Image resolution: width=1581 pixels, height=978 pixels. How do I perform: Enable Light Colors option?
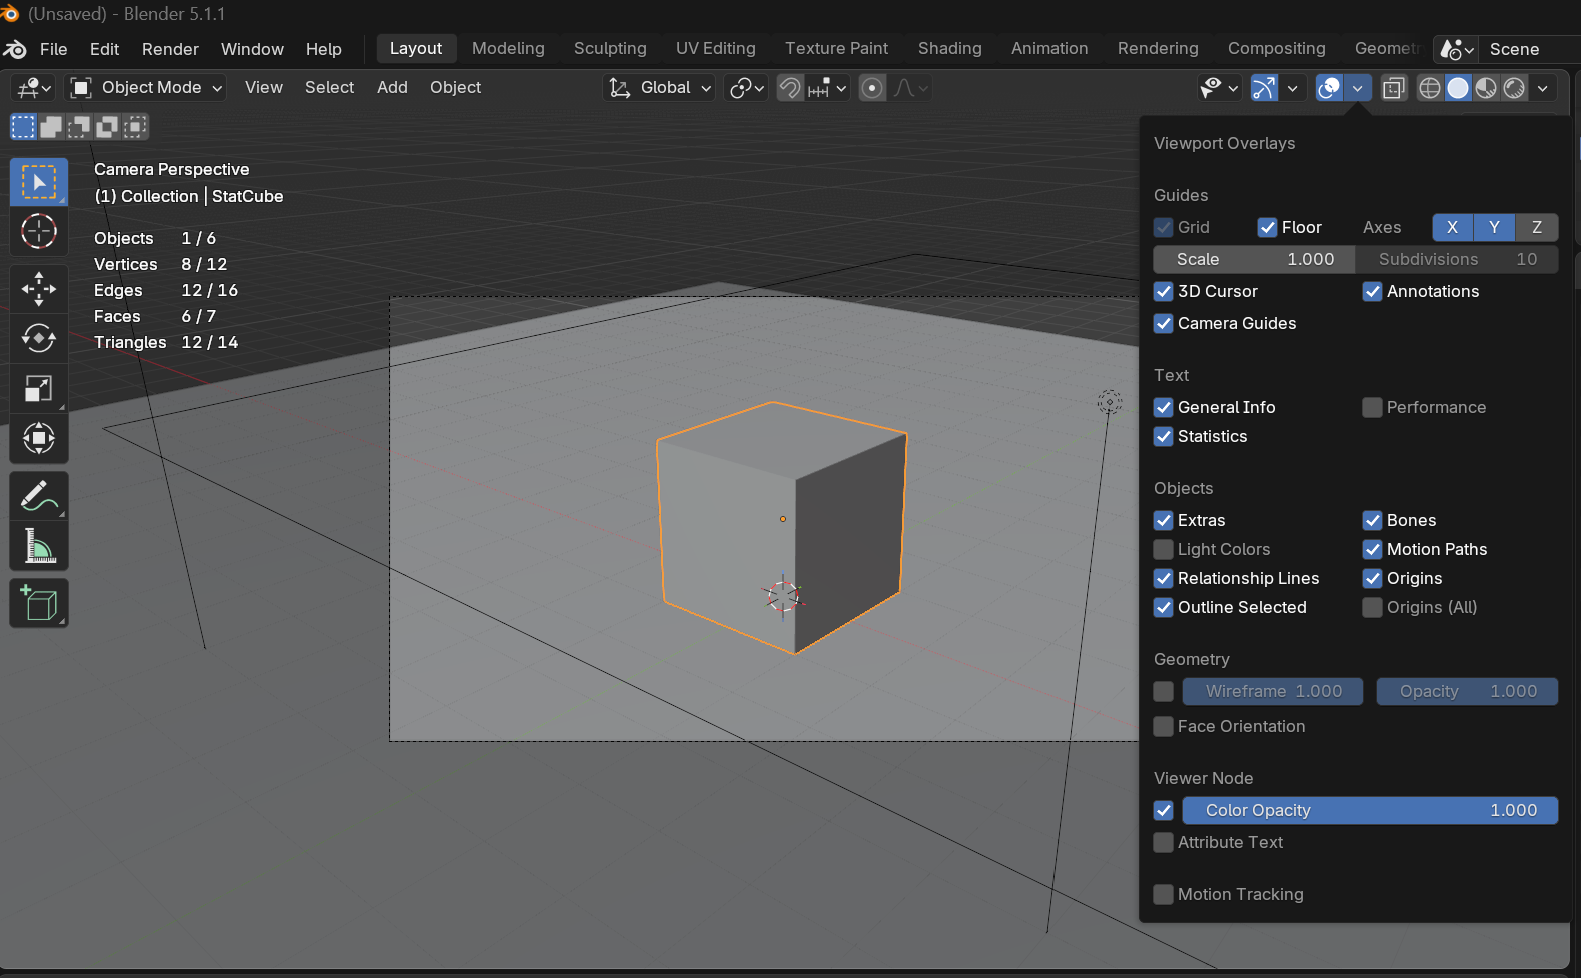pyautogui.click(x=1163, y=549)
